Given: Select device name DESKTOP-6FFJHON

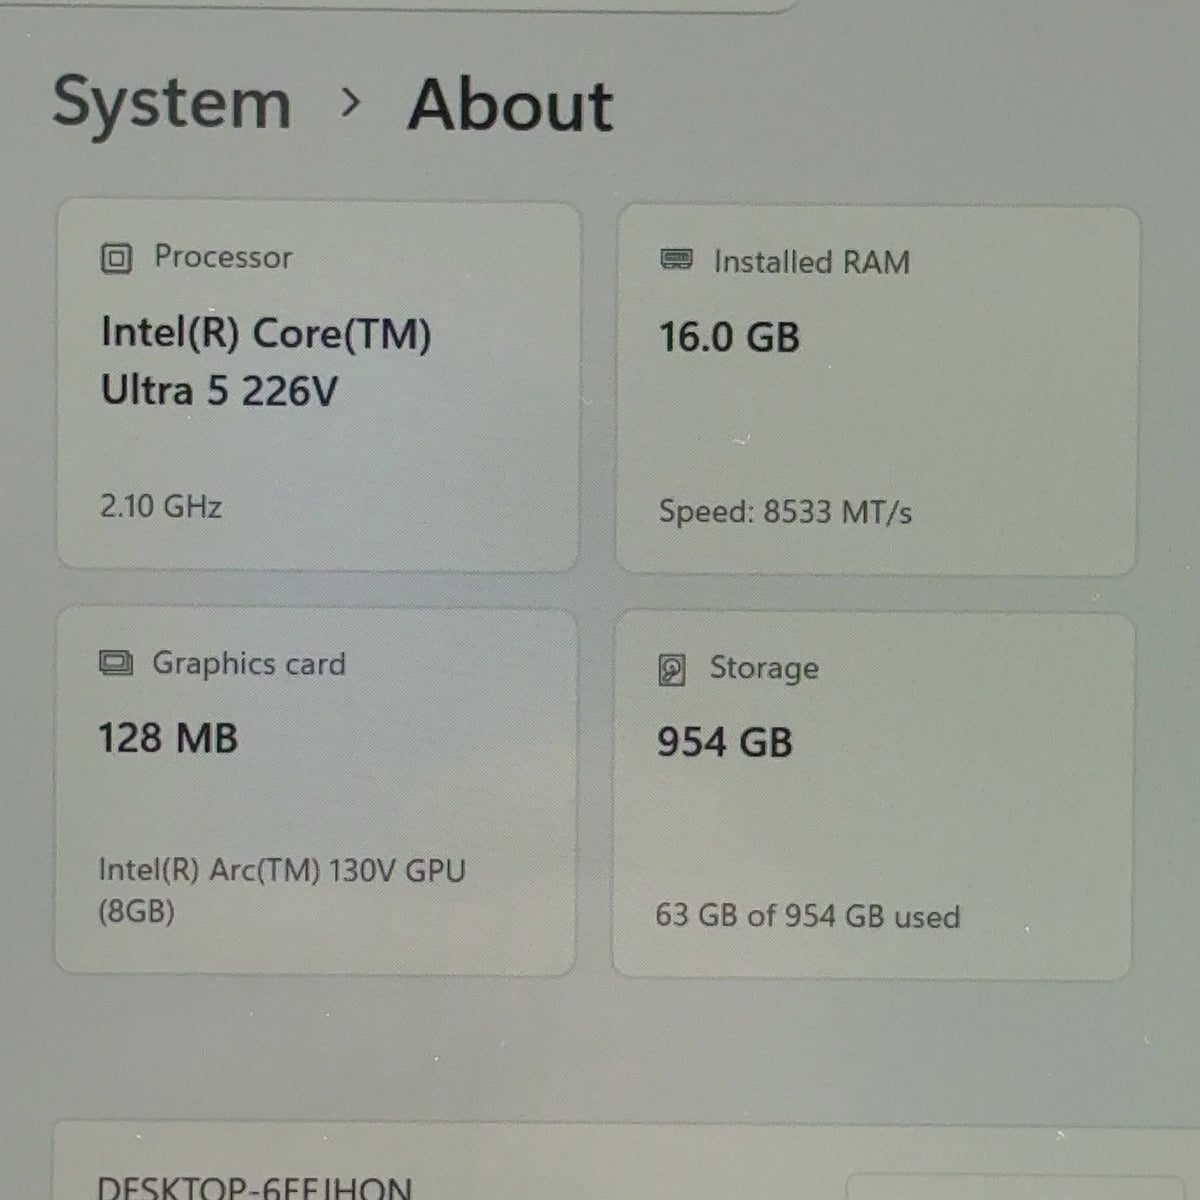Looking at the screenshot, I should coord(254,1187).
